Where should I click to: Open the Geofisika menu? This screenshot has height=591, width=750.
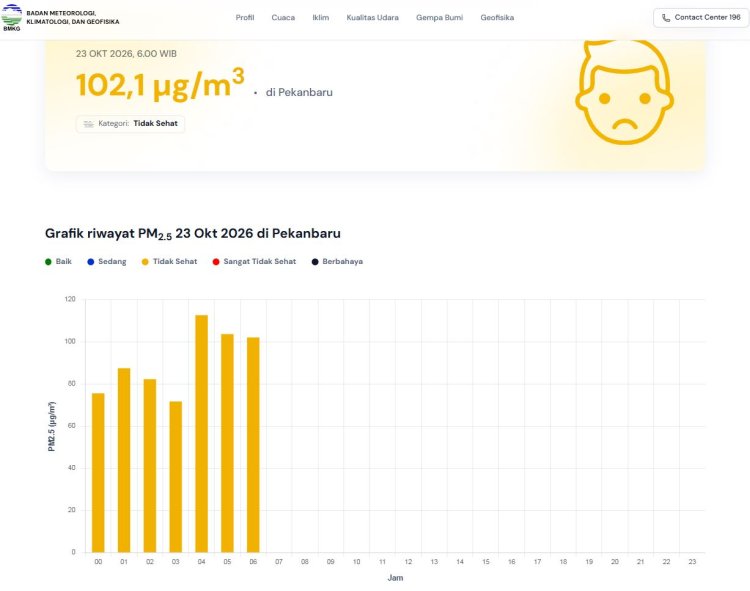pos(497,18)
